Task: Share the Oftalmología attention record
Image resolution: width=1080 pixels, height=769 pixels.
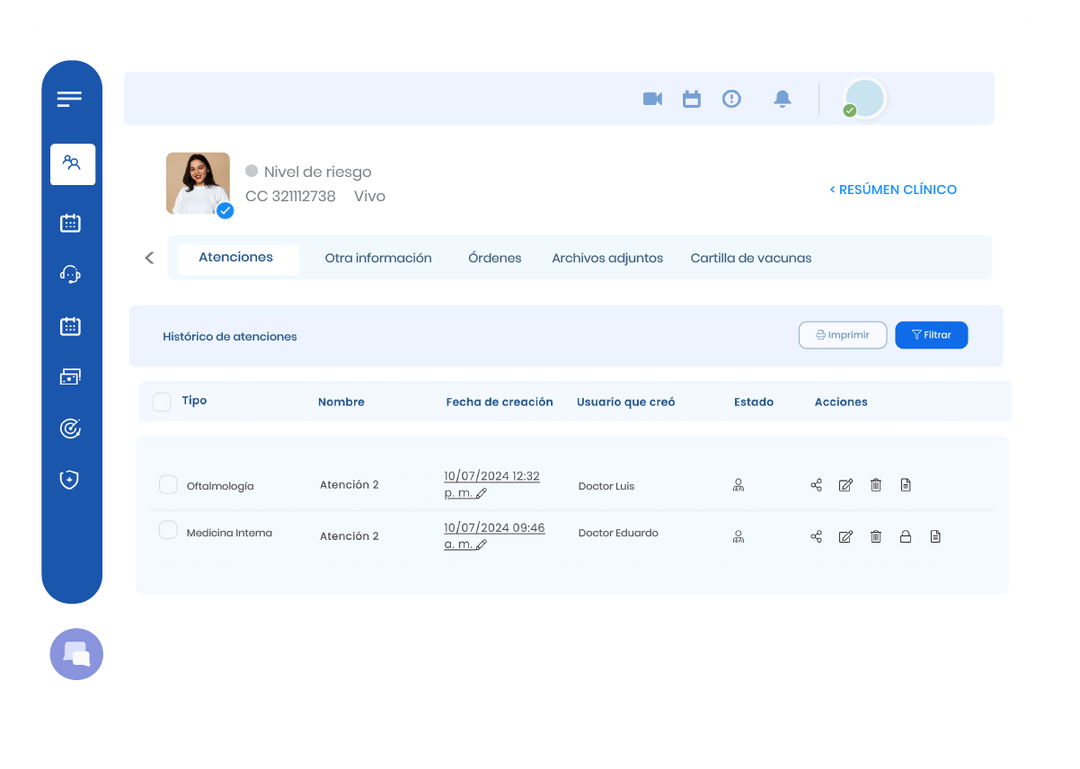Action: (816, 484)
